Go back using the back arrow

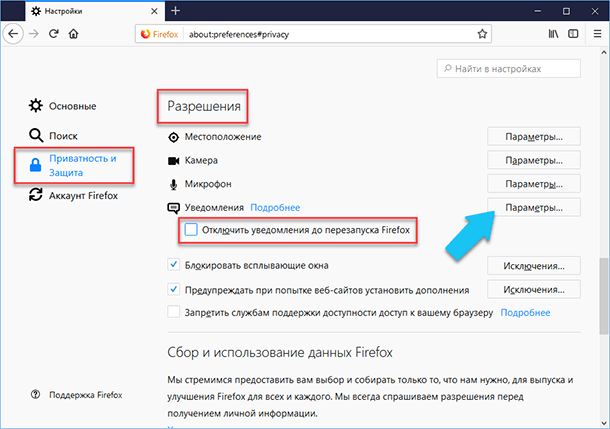click(13, 34)
